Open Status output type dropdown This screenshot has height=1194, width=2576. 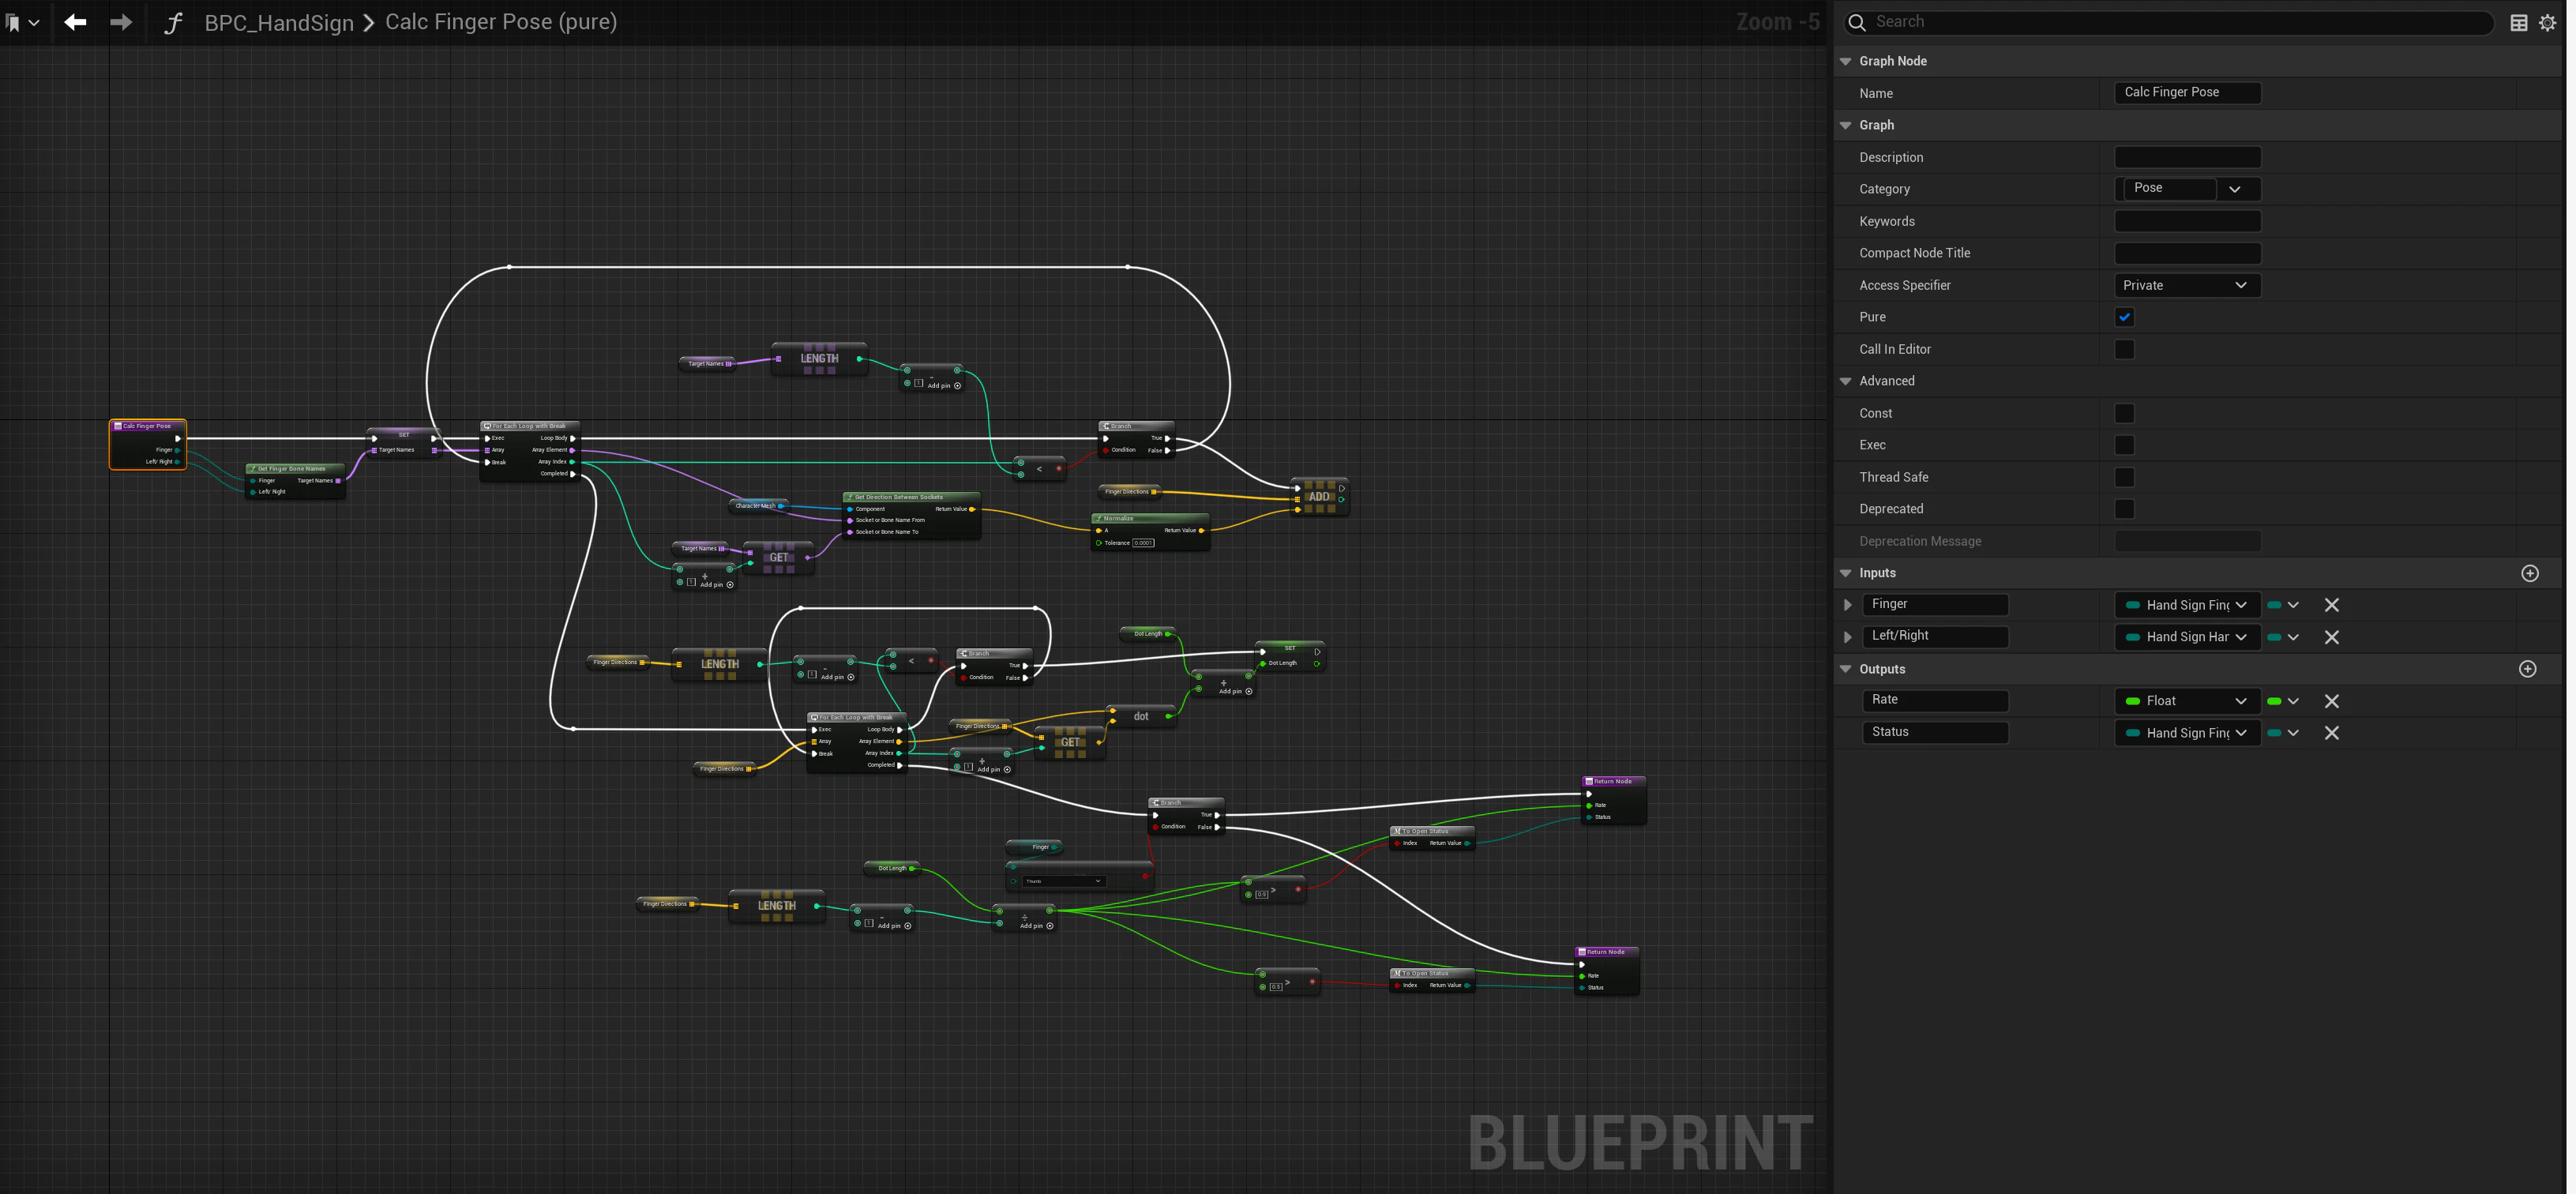[x=2187, y=733]
